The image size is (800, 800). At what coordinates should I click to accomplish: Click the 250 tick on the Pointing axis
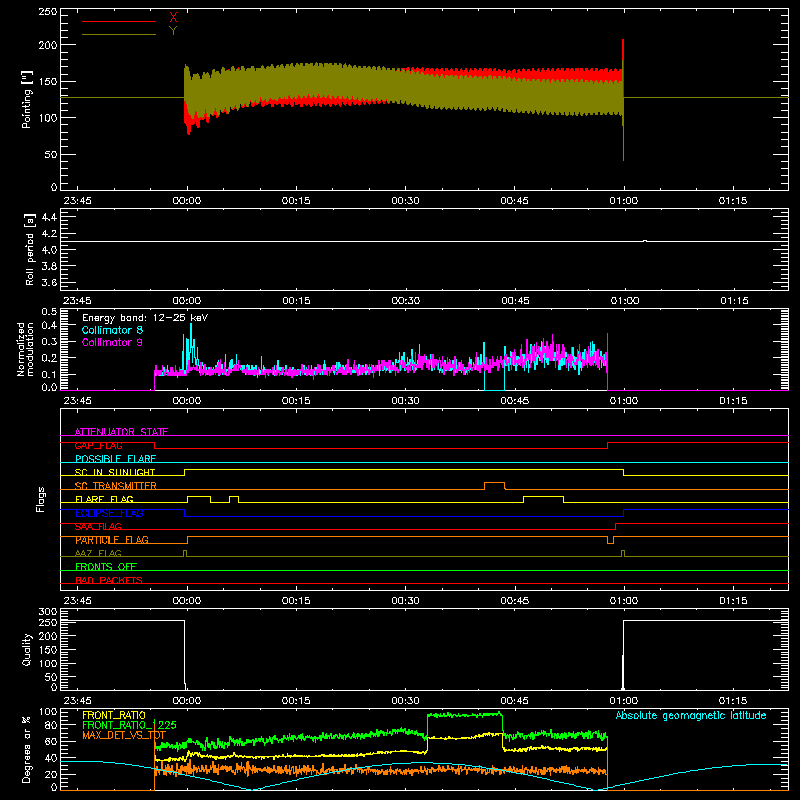pos(48,12)
